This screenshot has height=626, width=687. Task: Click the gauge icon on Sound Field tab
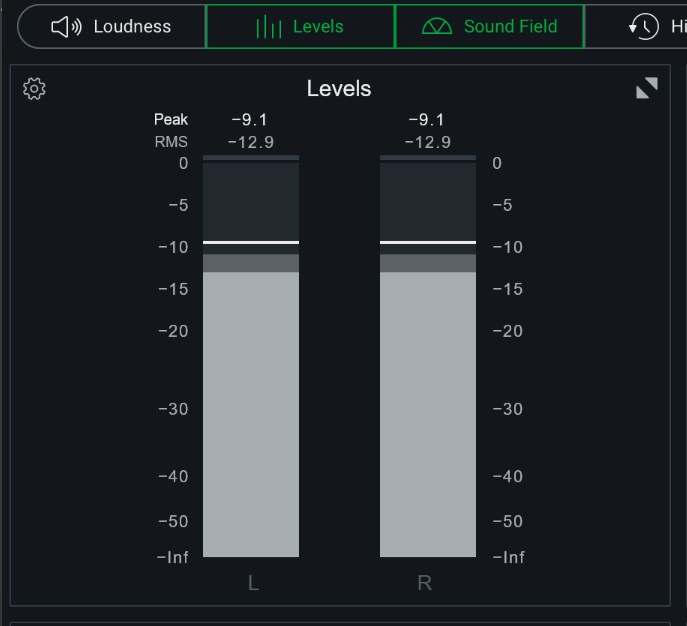pyautogui.click(x=437, y=27)
